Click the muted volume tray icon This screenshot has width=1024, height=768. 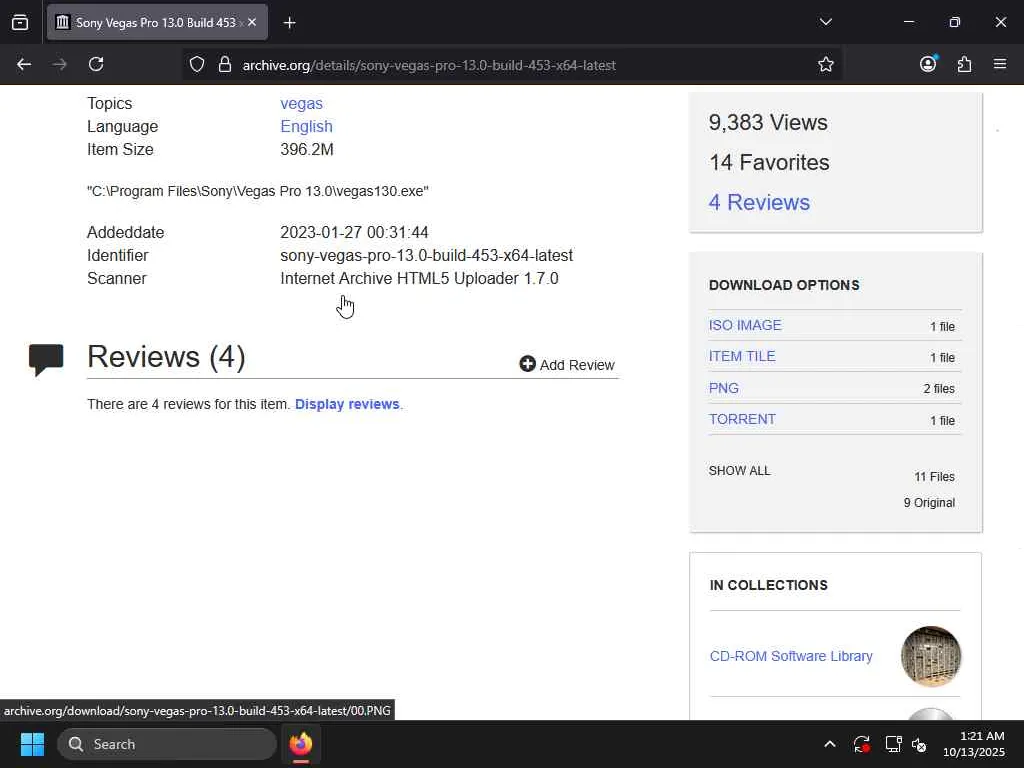pyautogui.click(x=919, y=744)
